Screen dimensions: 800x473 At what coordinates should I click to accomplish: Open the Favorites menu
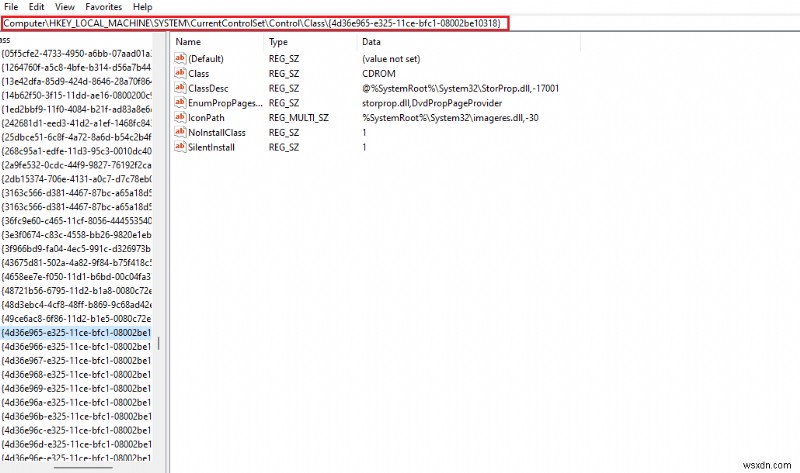click(x=104, y=7)
